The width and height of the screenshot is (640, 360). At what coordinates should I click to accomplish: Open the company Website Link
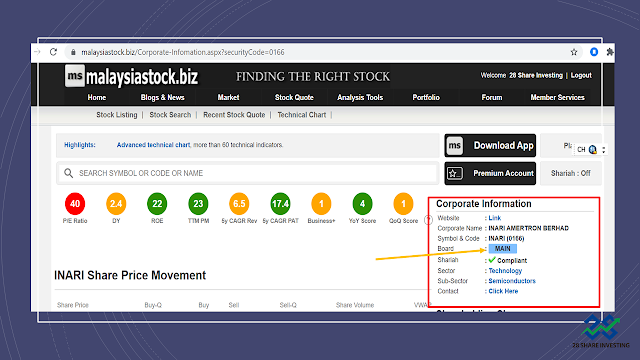pyautogui.click(x=495, y=218)
